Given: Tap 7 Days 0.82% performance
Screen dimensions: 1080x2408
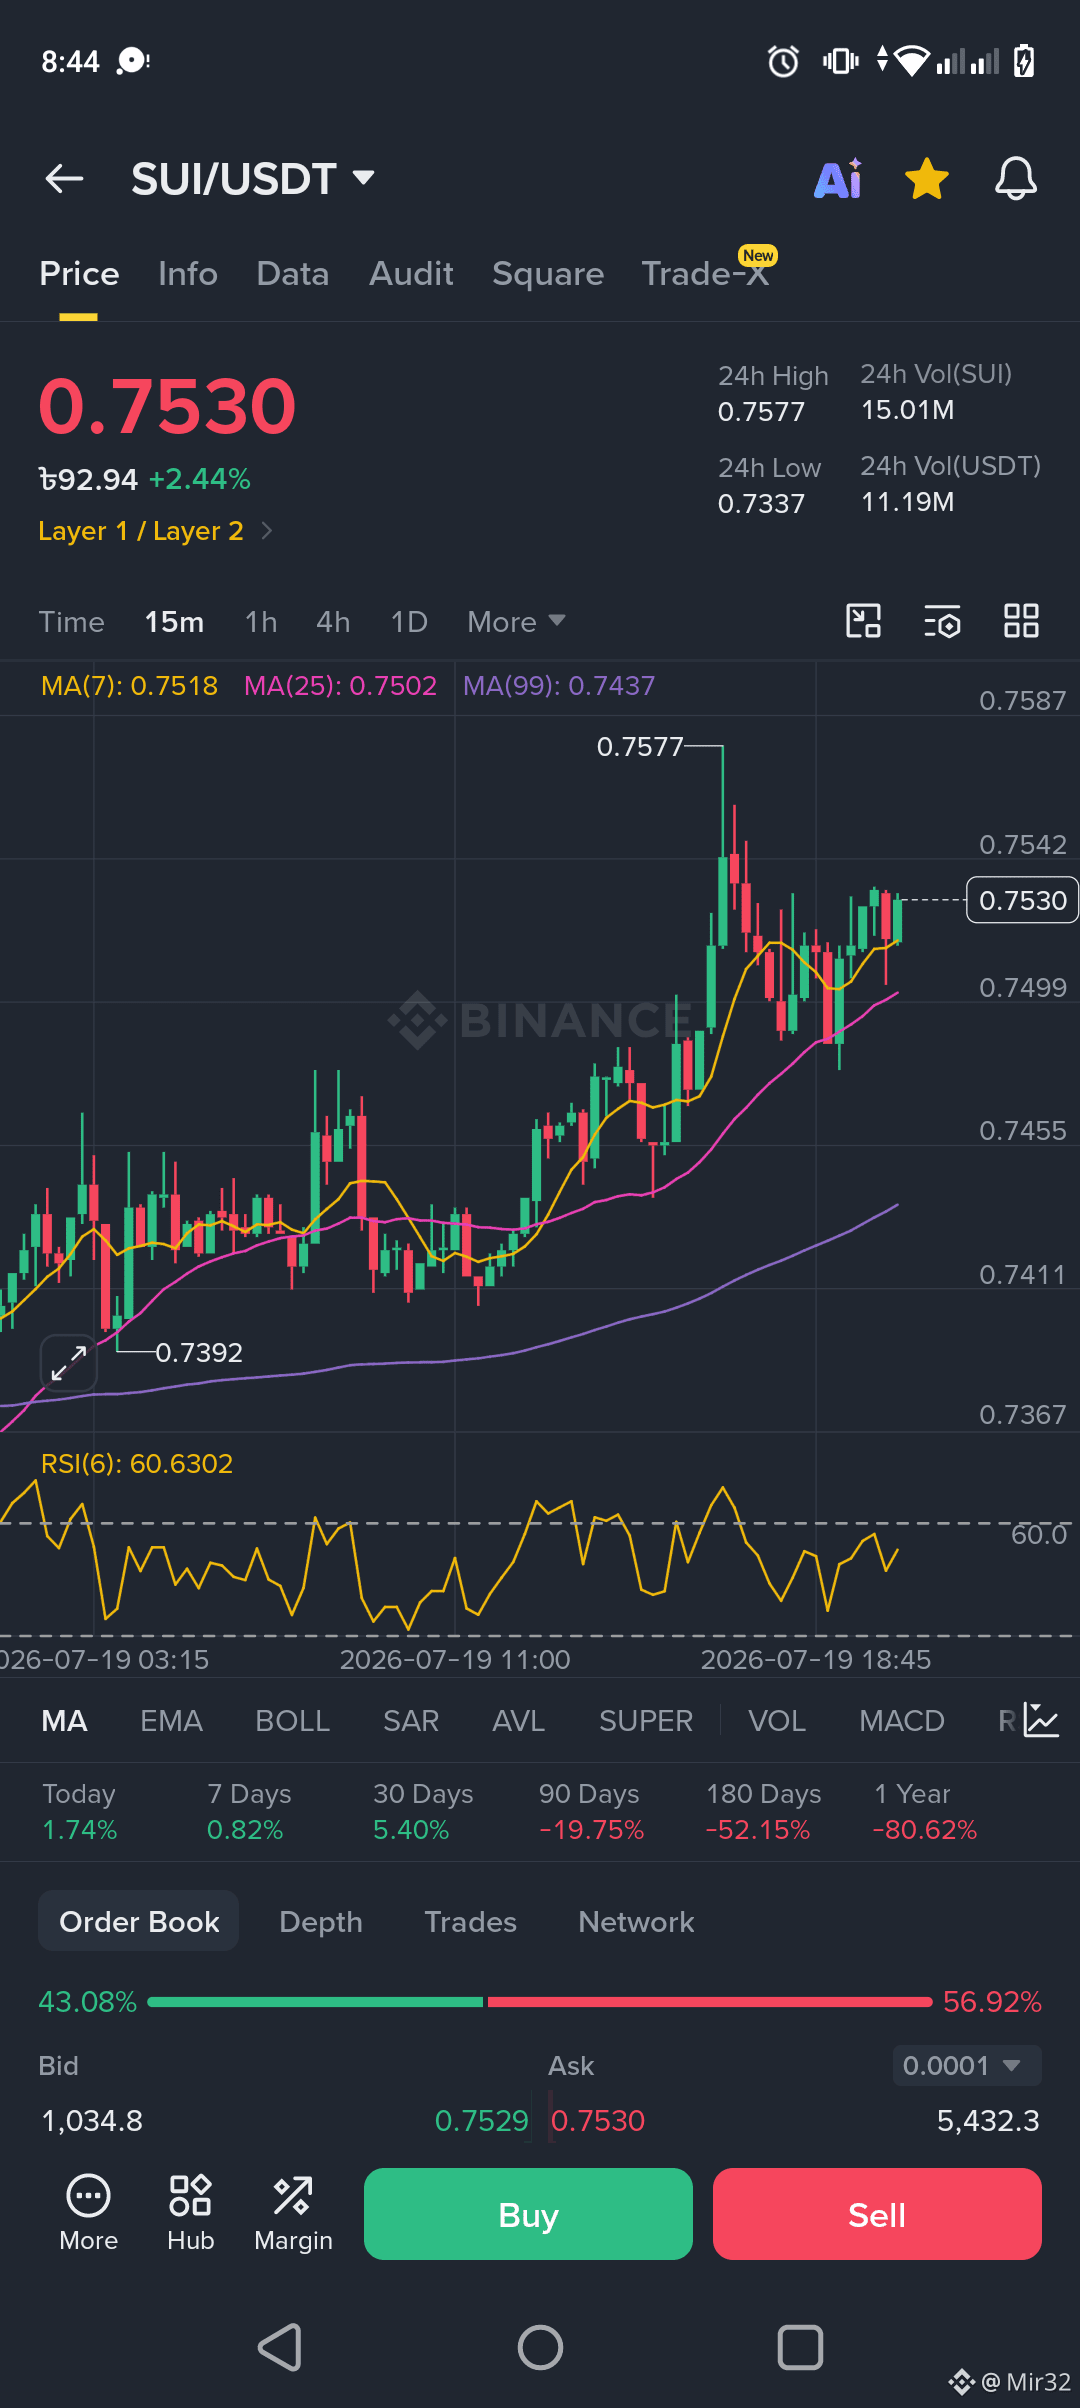Looking at the screenshot, I should tap(249, 1812).
